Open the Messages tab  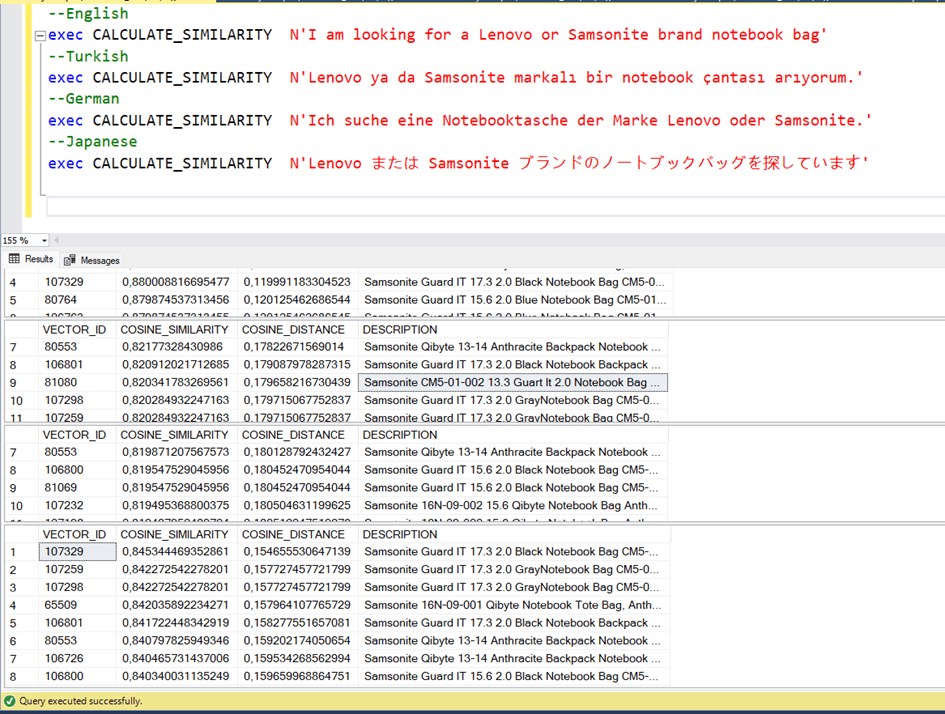point(99,260)
